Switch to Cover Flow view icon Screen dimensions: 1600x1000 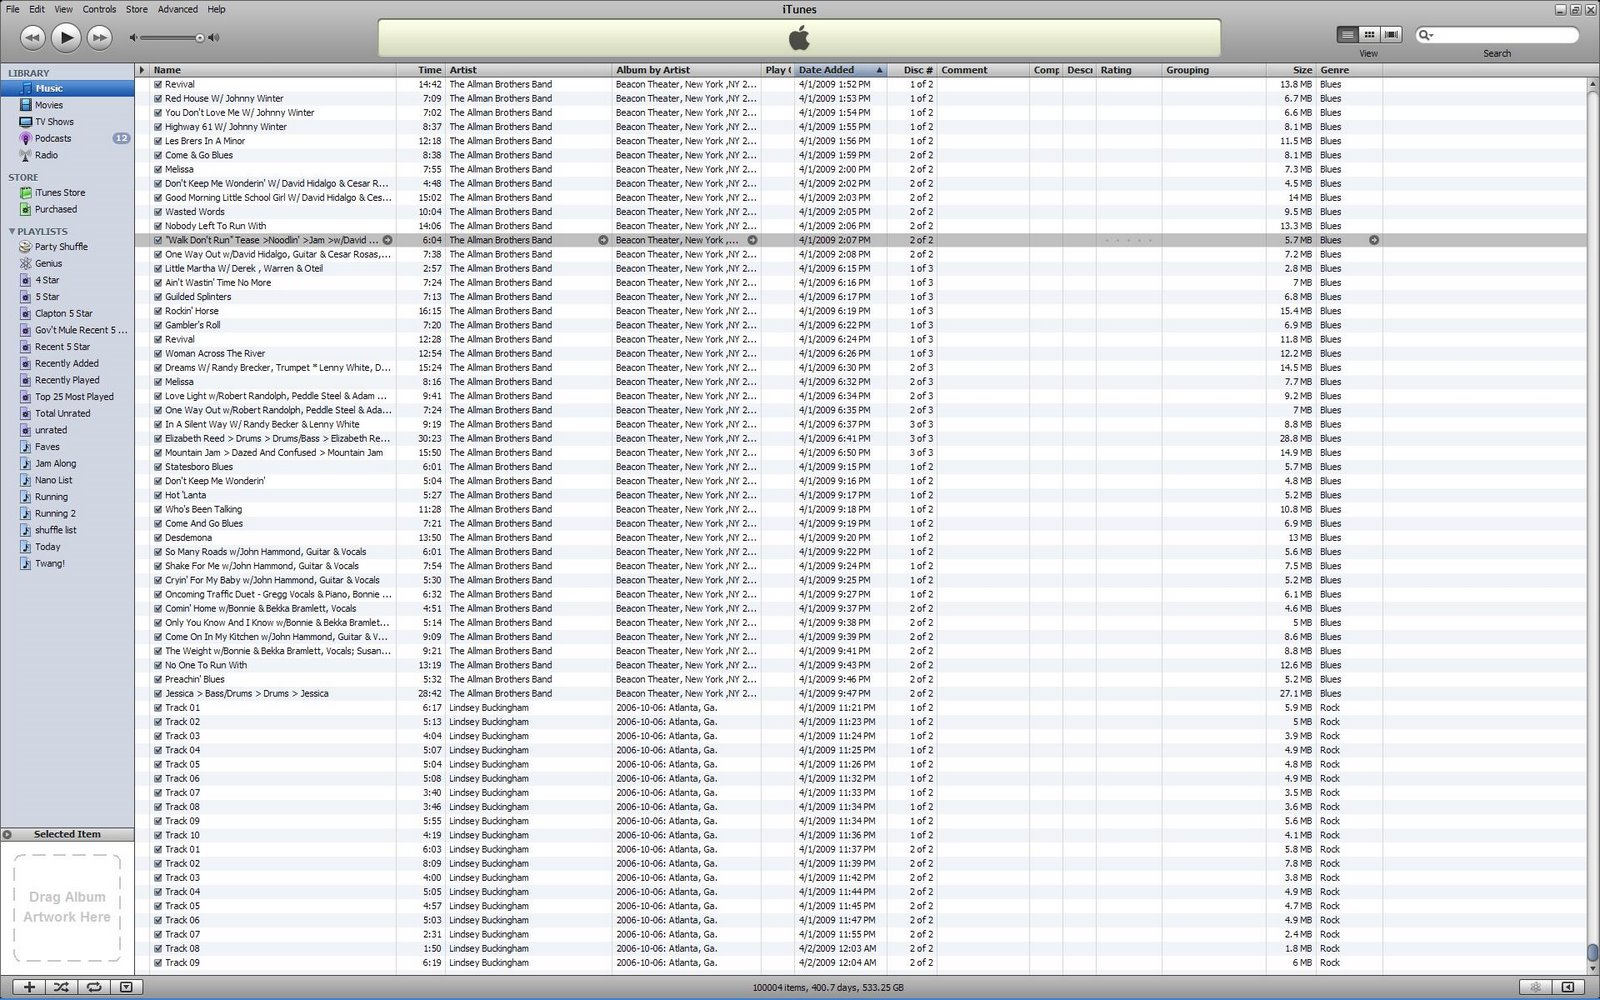(1391, 35)
